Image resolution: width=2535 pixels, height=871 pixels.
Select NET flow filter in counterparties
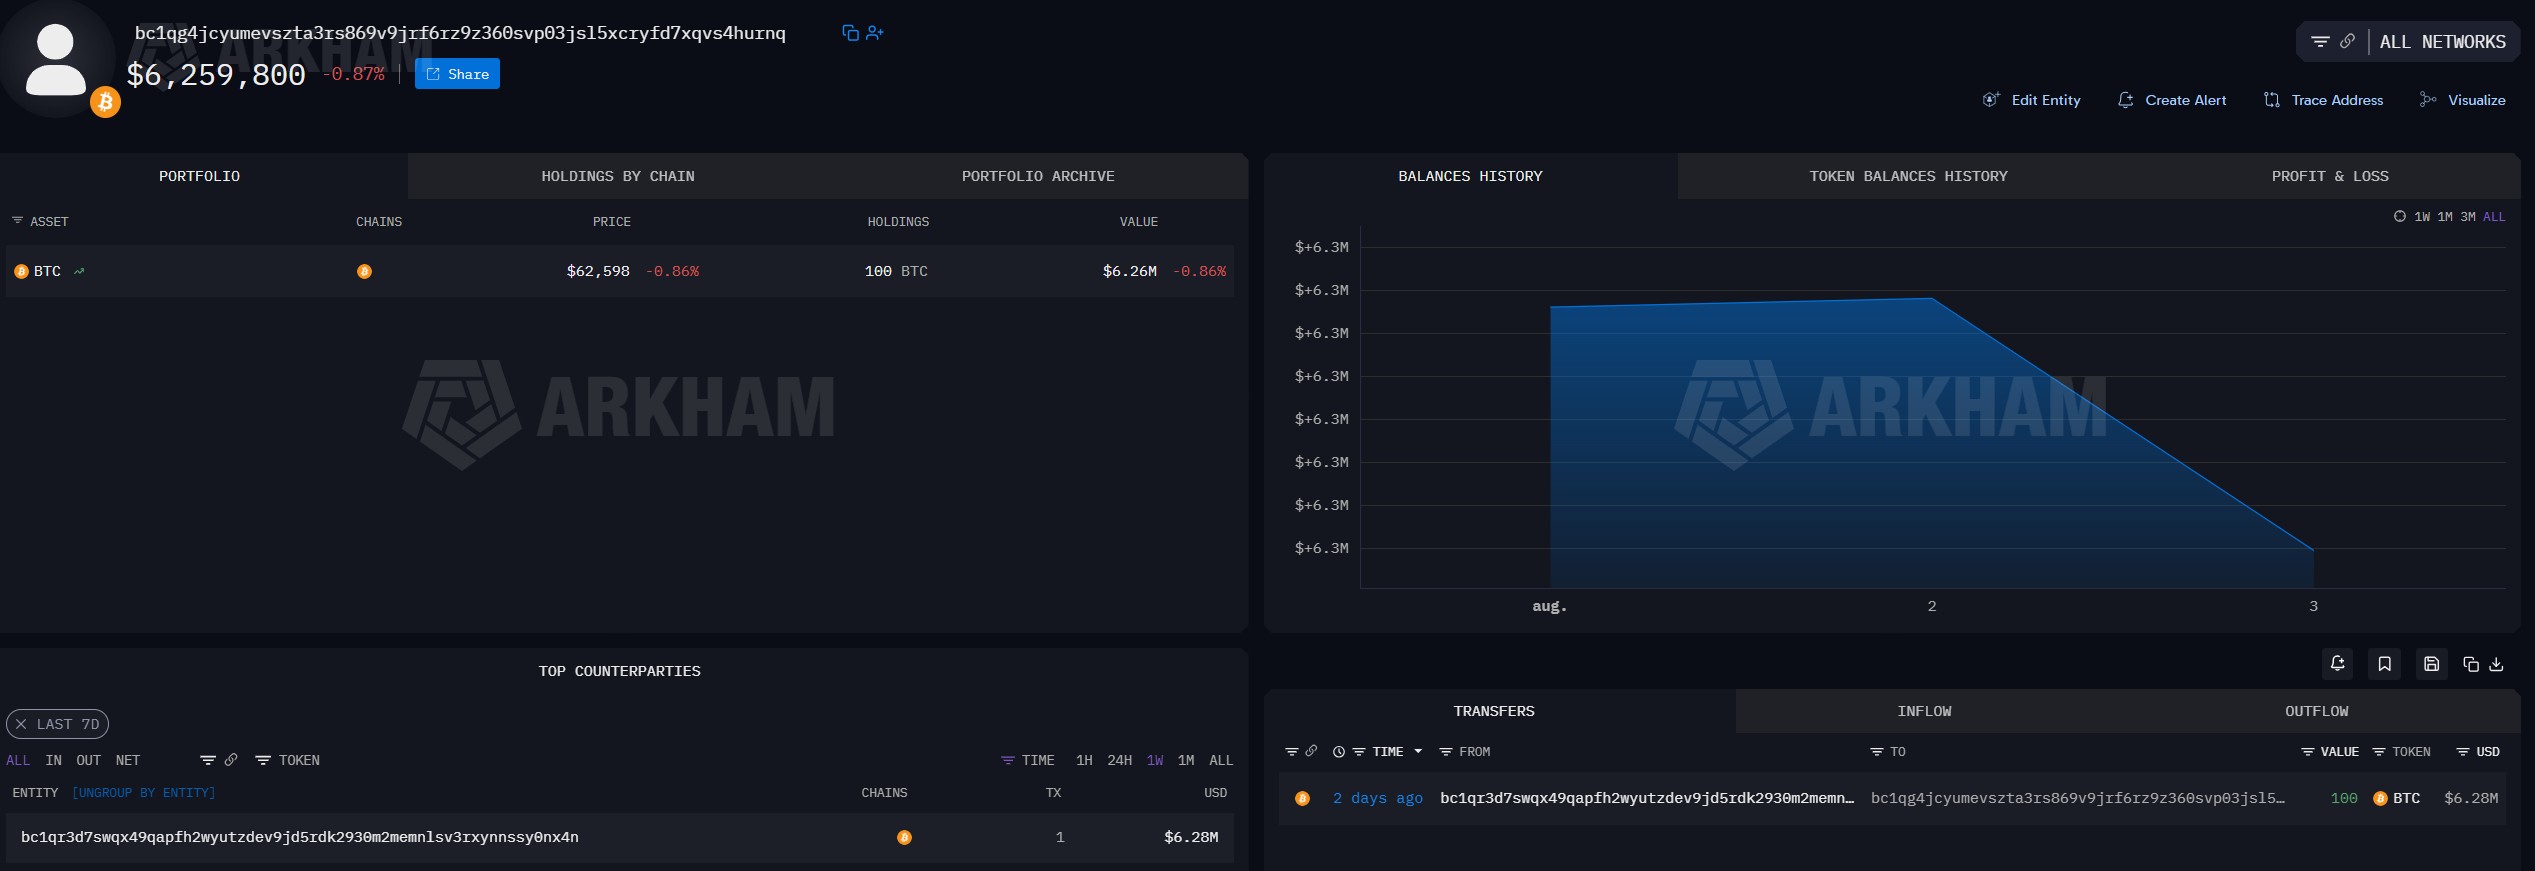(128, 760)
